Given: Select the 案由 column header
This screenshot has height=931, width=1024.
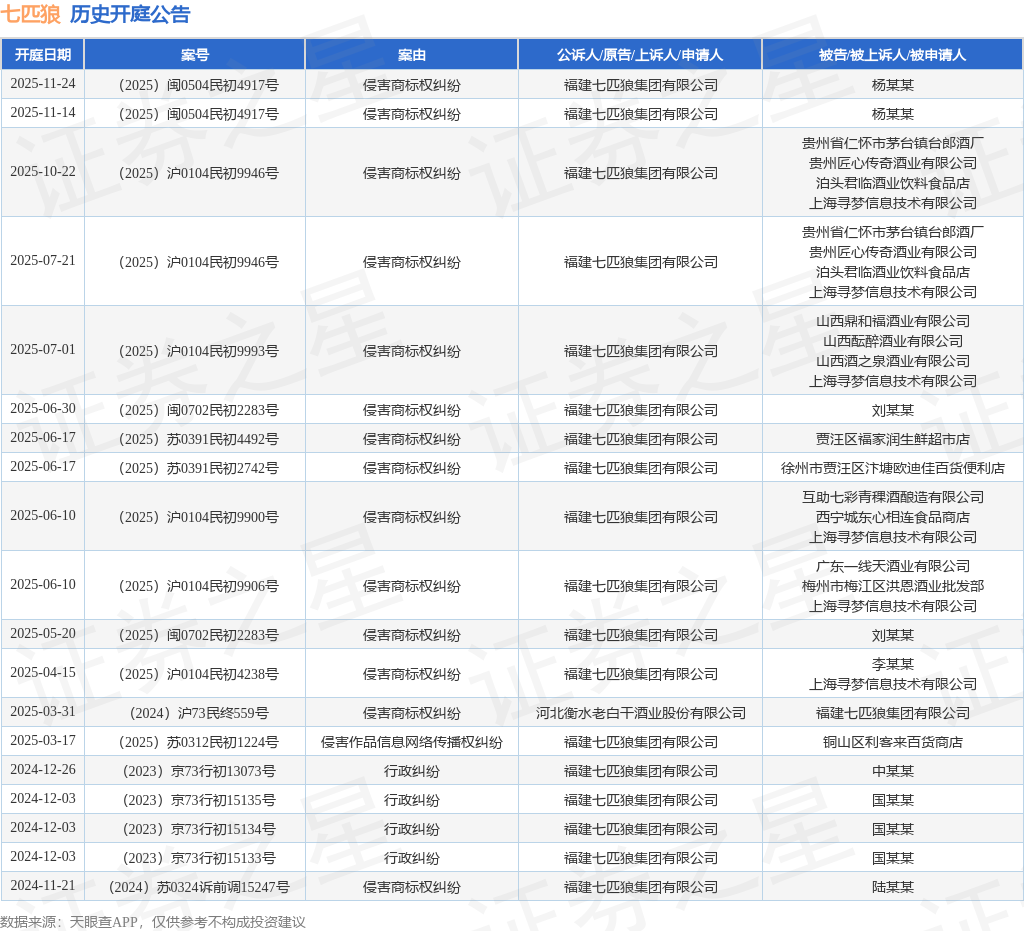Looking at the screenshot, I should pyautogui.click(x=411, y=55).
